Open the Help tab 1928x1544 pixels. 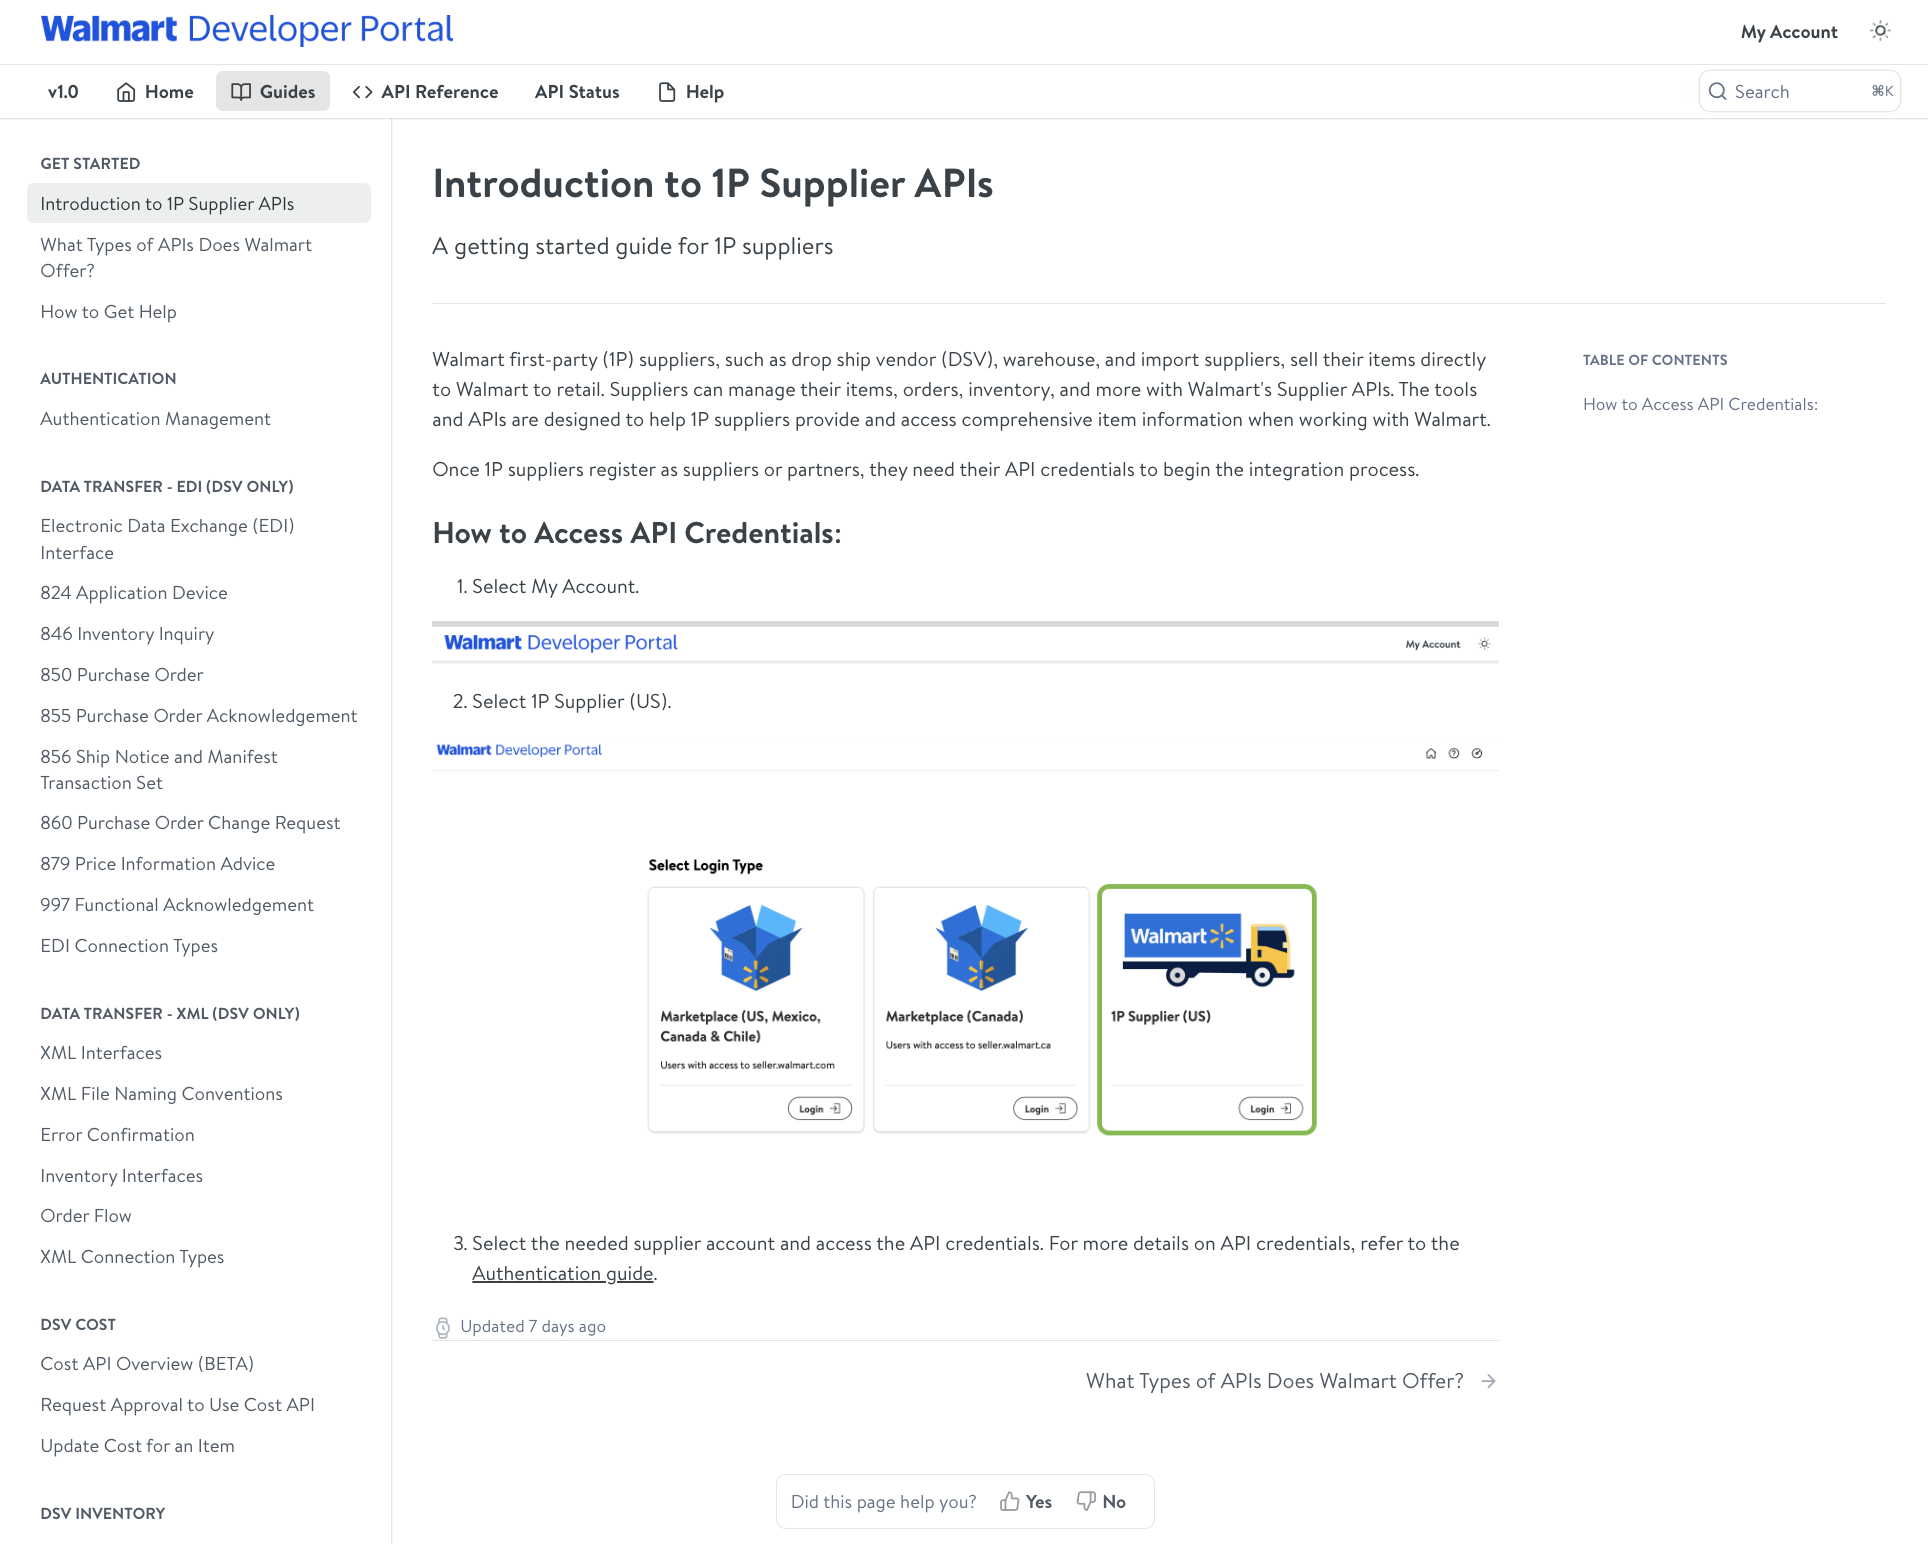(x=691, y=92)
